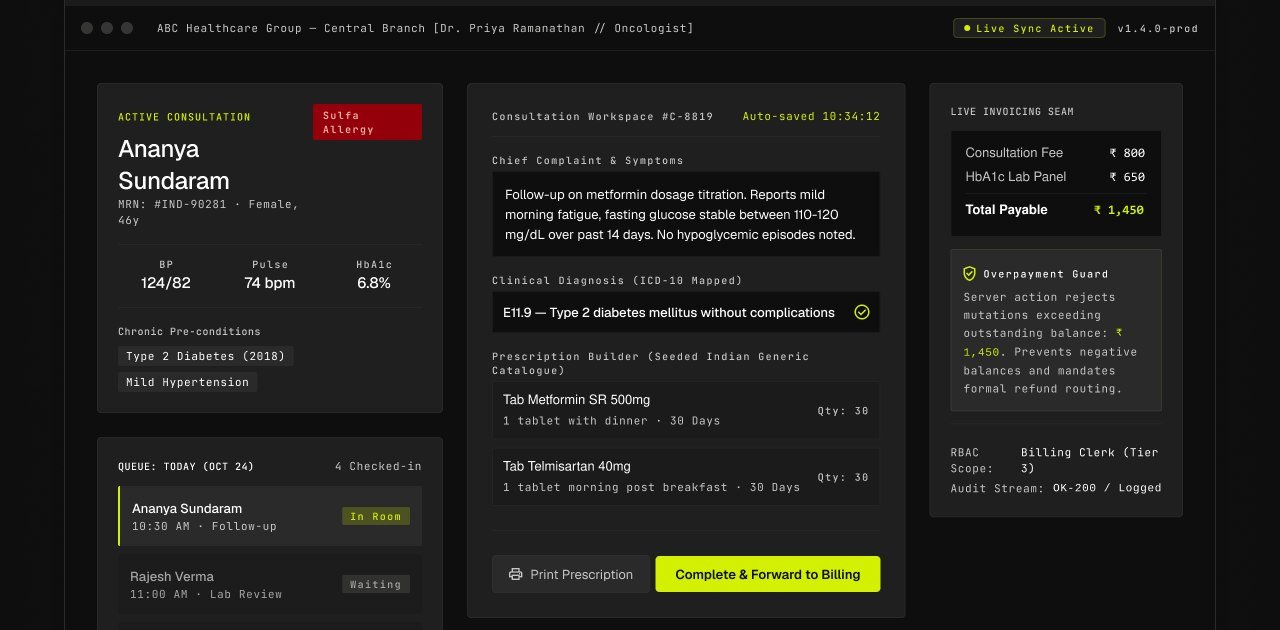Viewport: 1280px width, 630px height.
Task: Click the 4 Checked-in queue count
Action: (378, 466)
